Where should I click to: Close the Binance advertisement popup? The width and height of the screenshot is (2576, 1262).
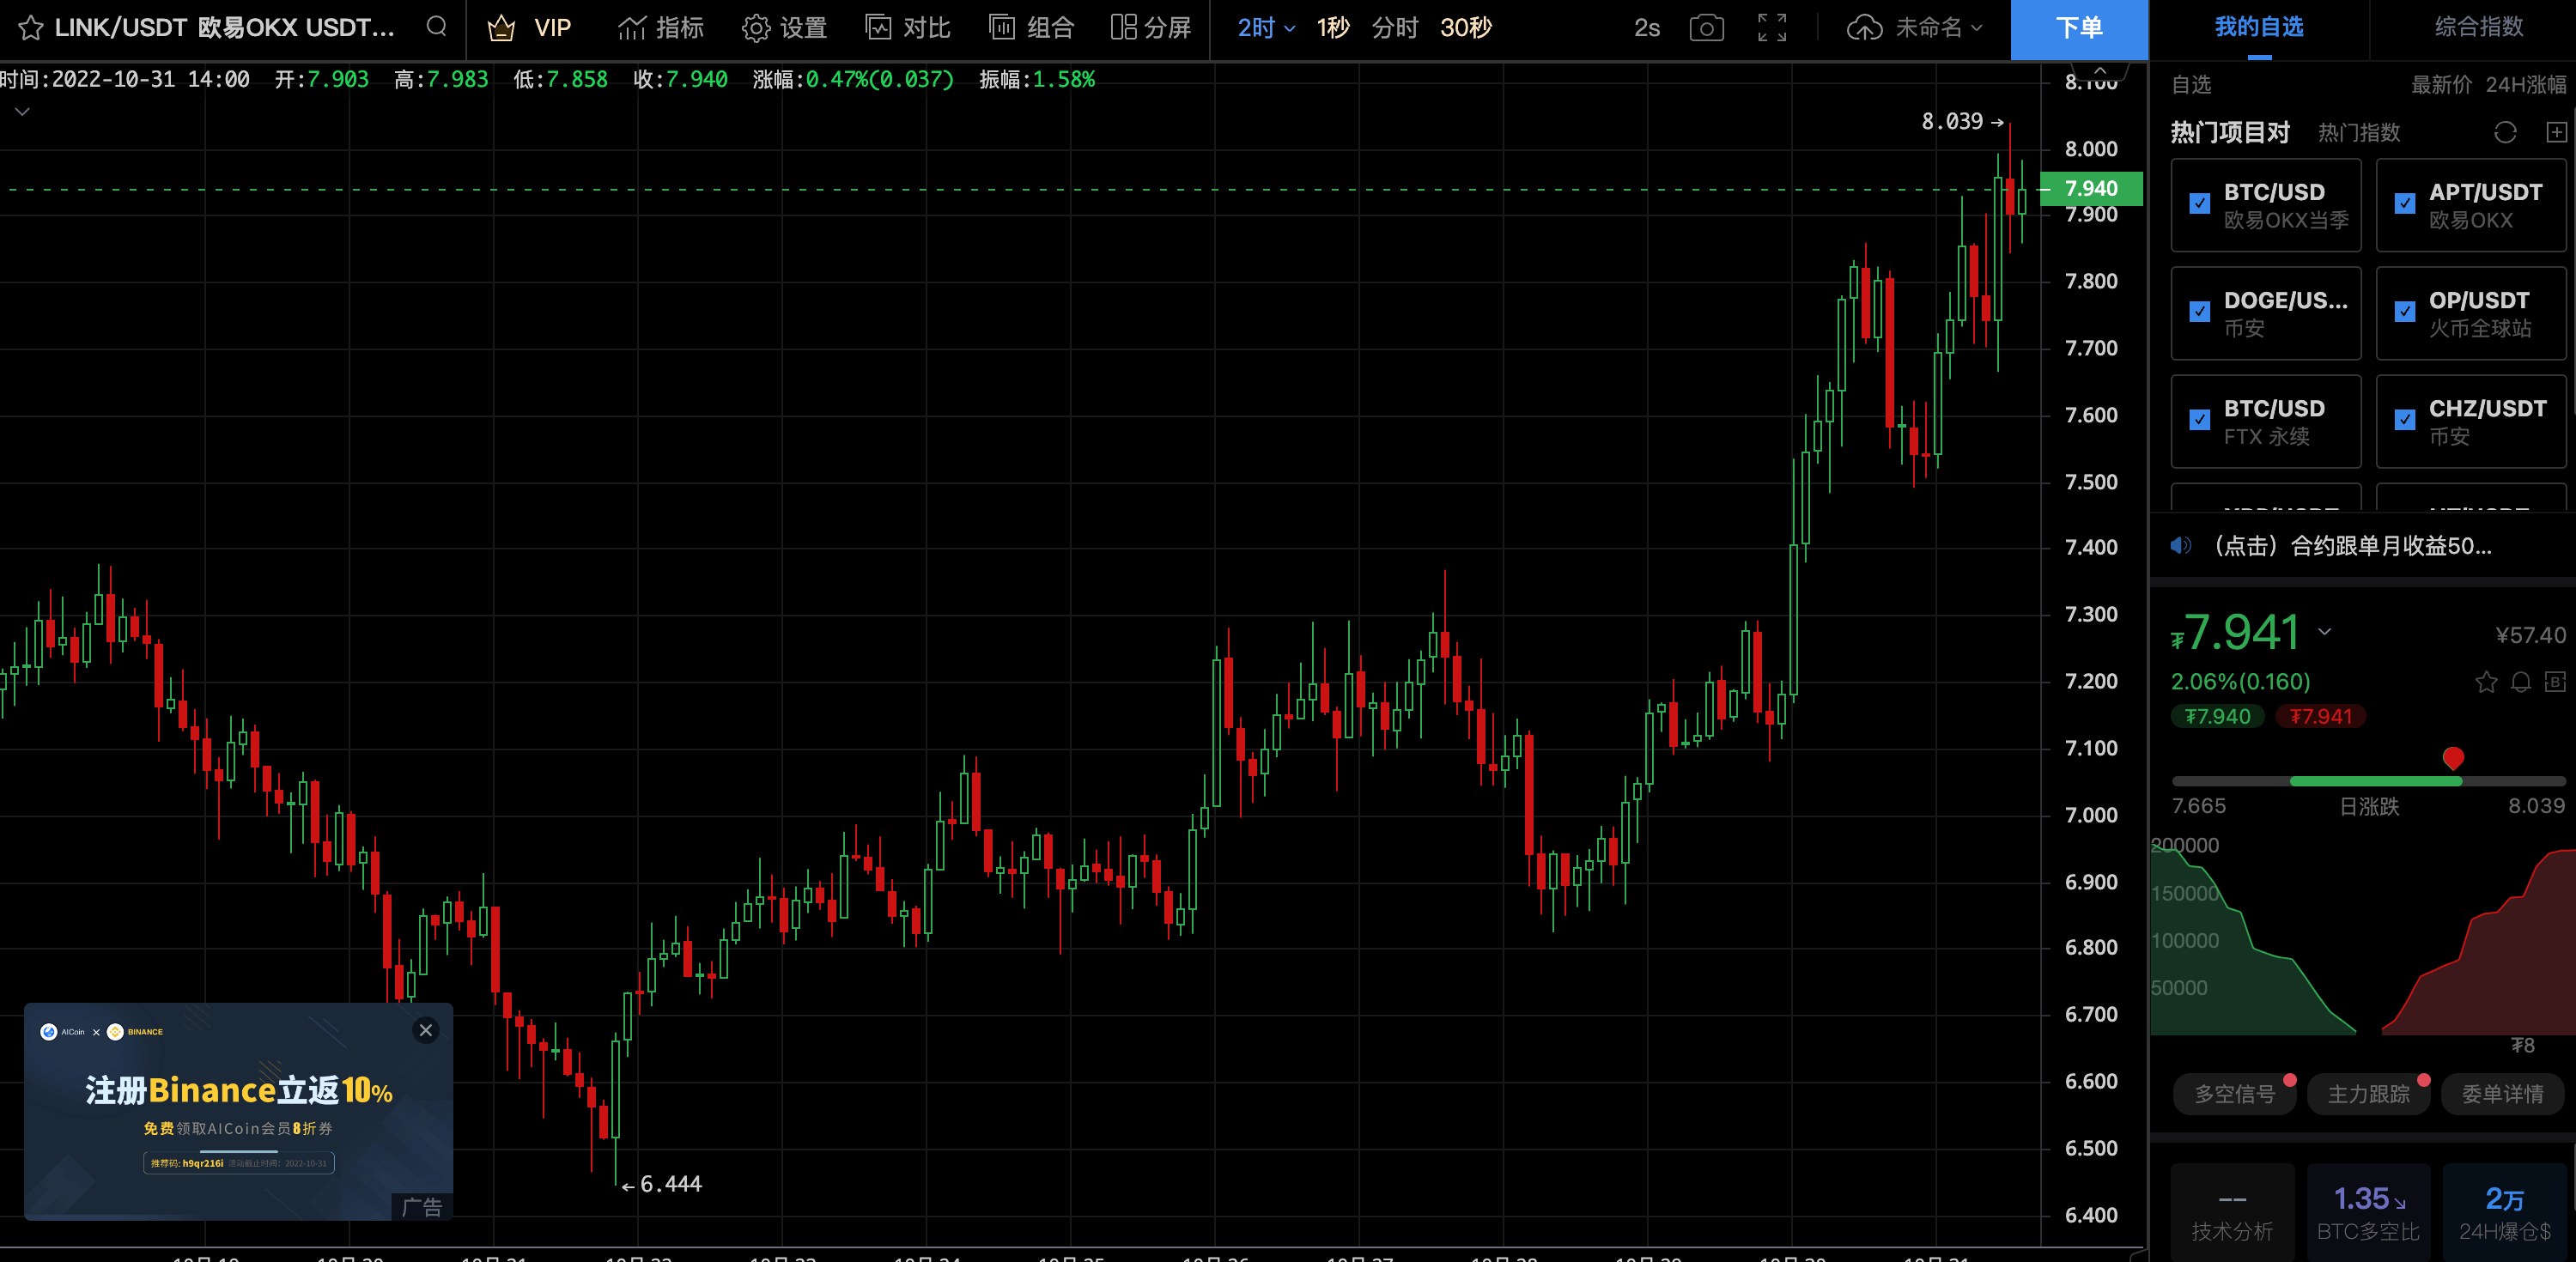tap(426, 1030)
